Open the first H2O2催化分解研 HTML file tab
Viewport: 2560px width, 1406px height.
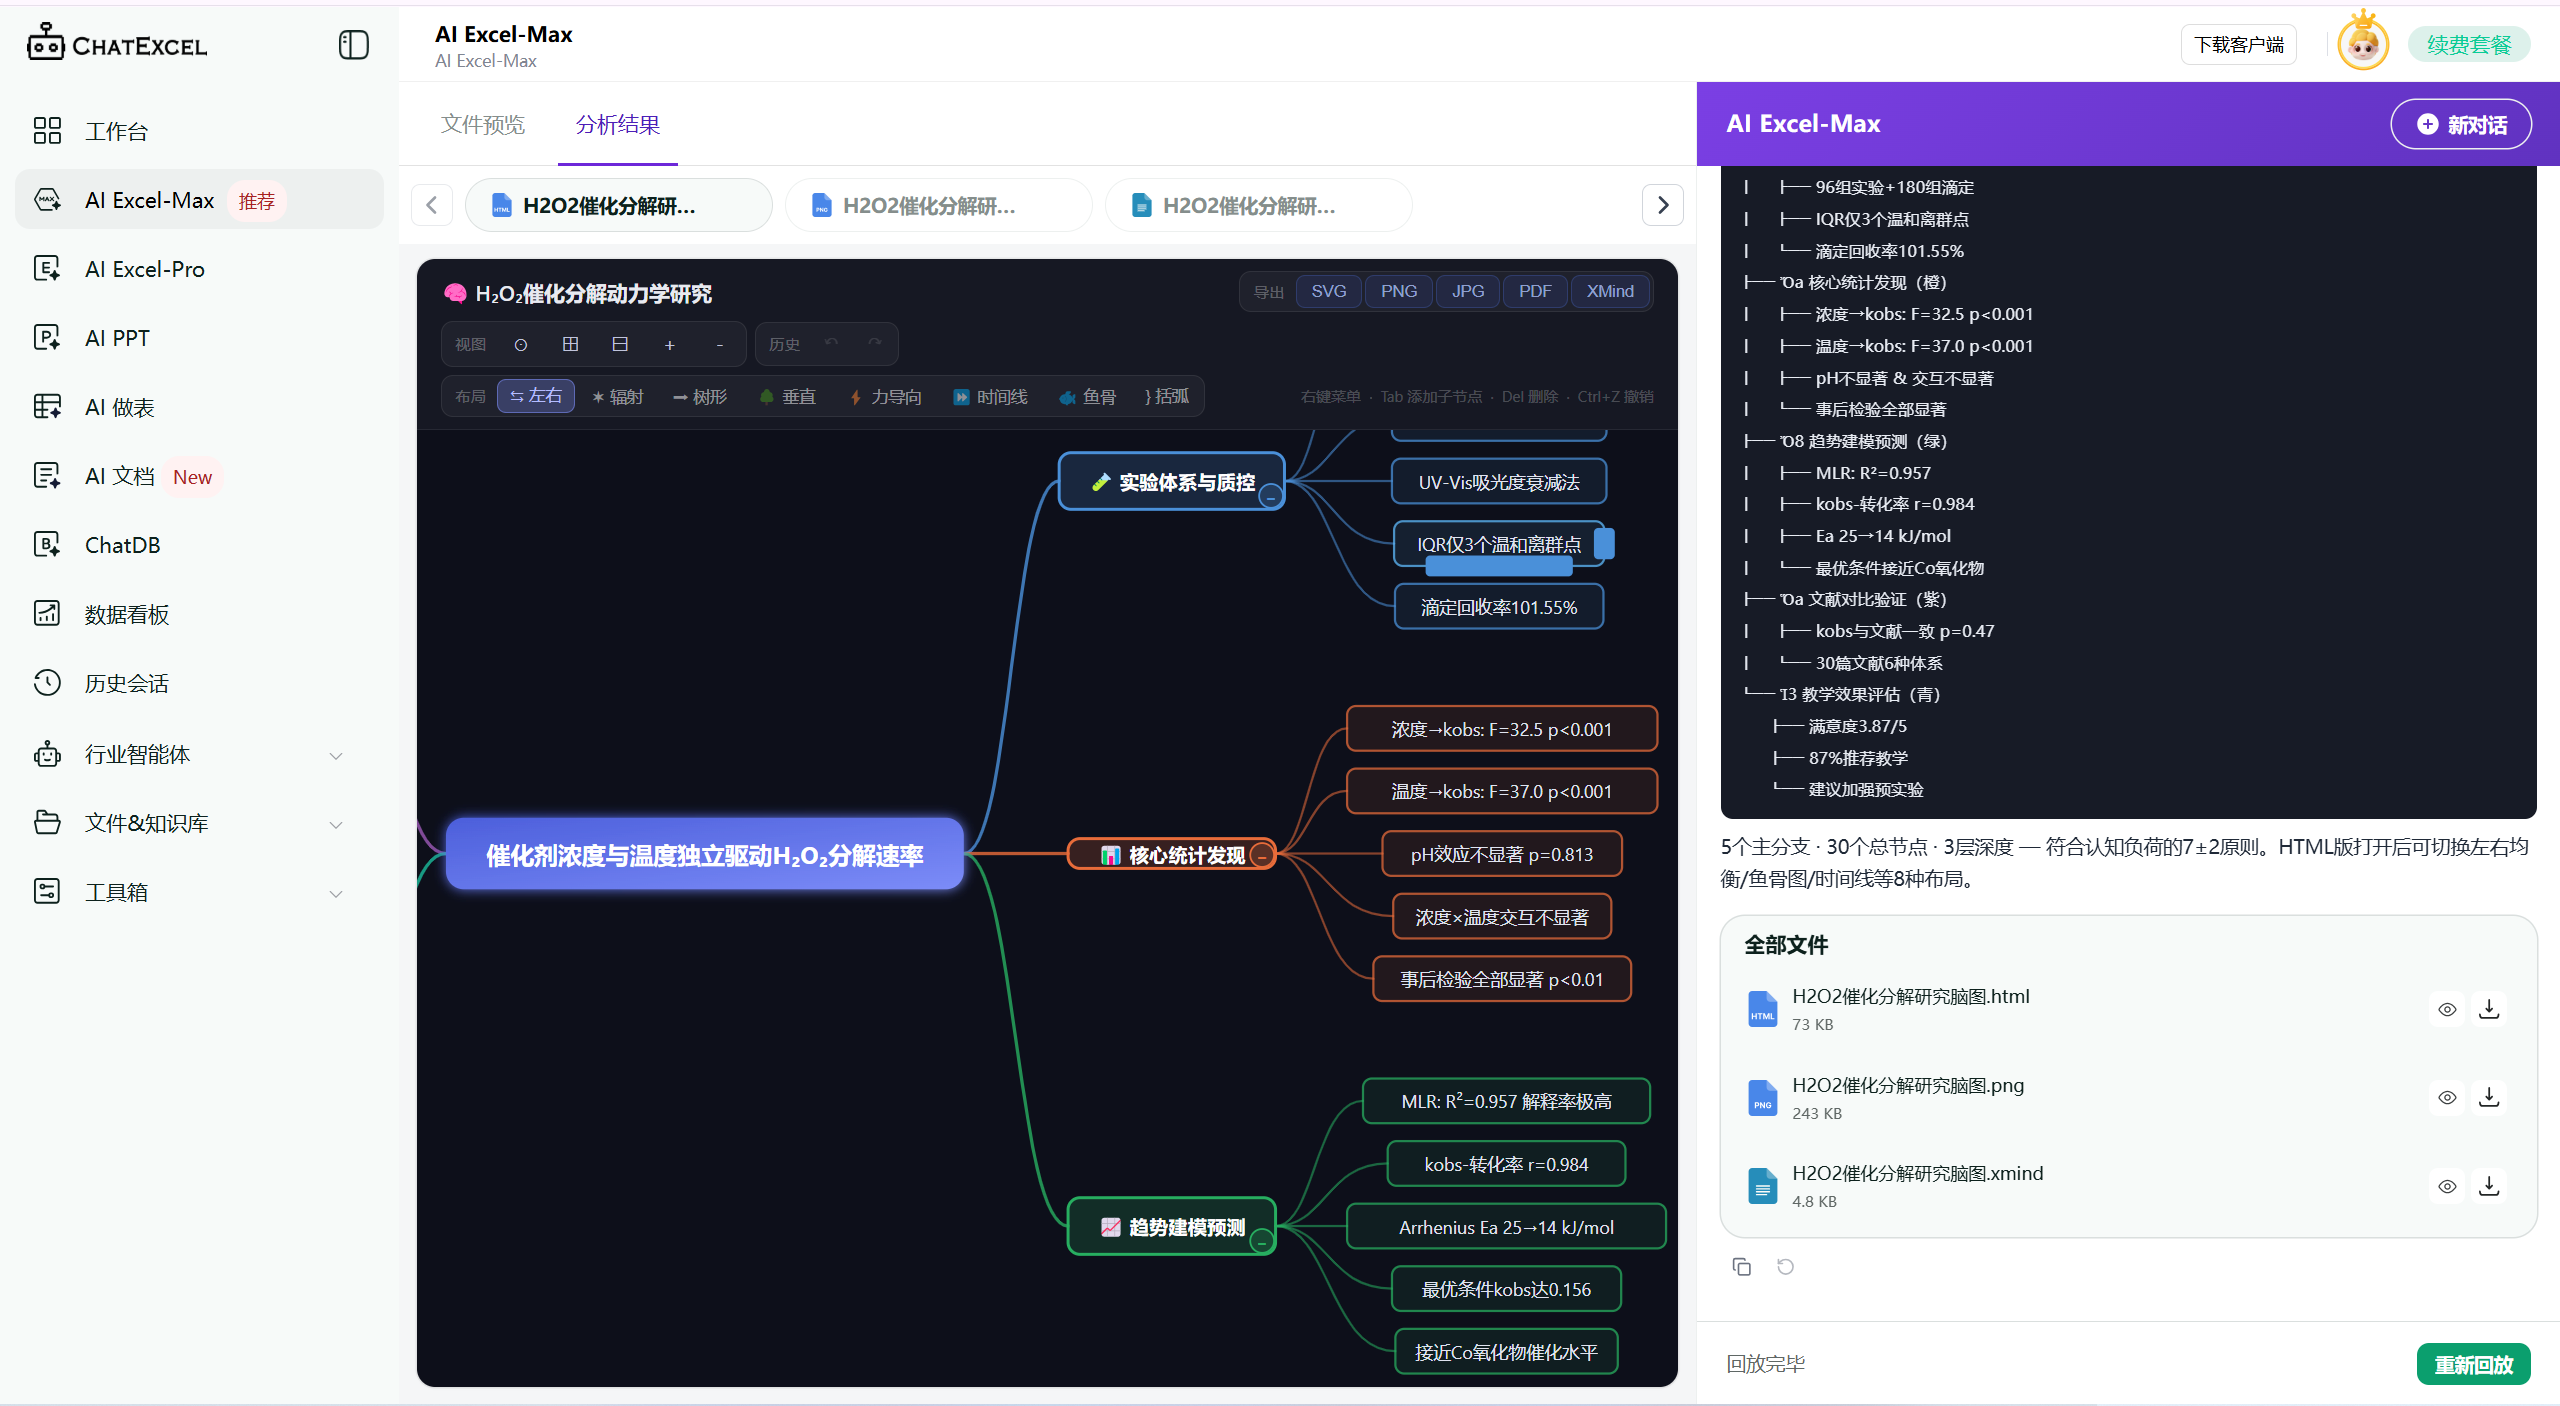point(619,205)
